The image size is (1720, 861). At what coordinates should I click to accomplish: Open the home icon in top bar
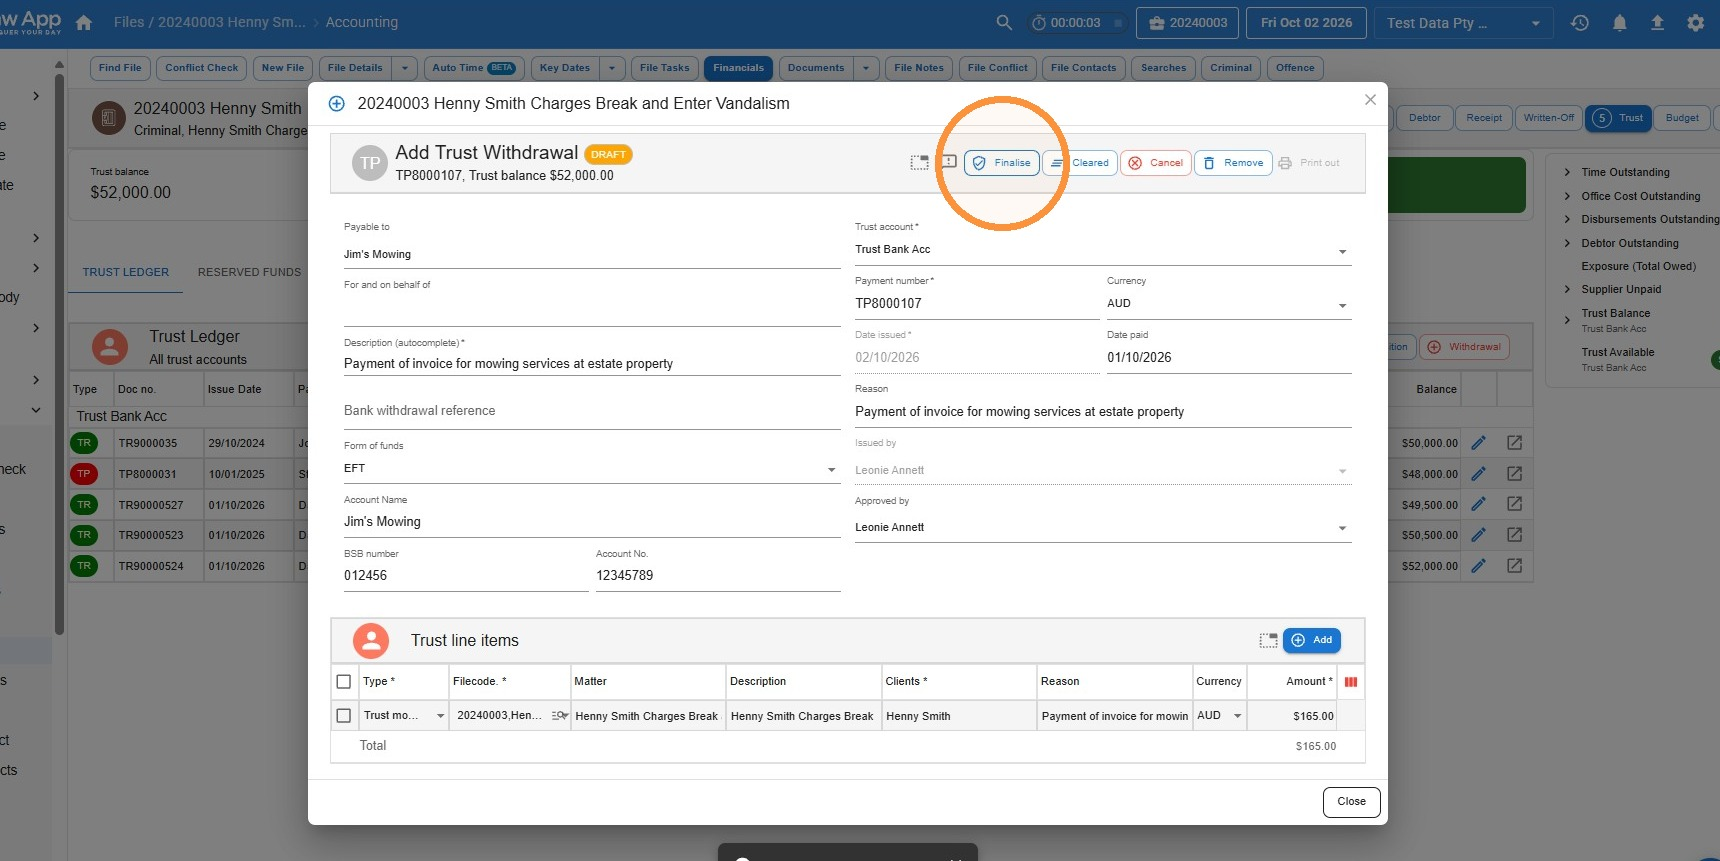[84, 22]
